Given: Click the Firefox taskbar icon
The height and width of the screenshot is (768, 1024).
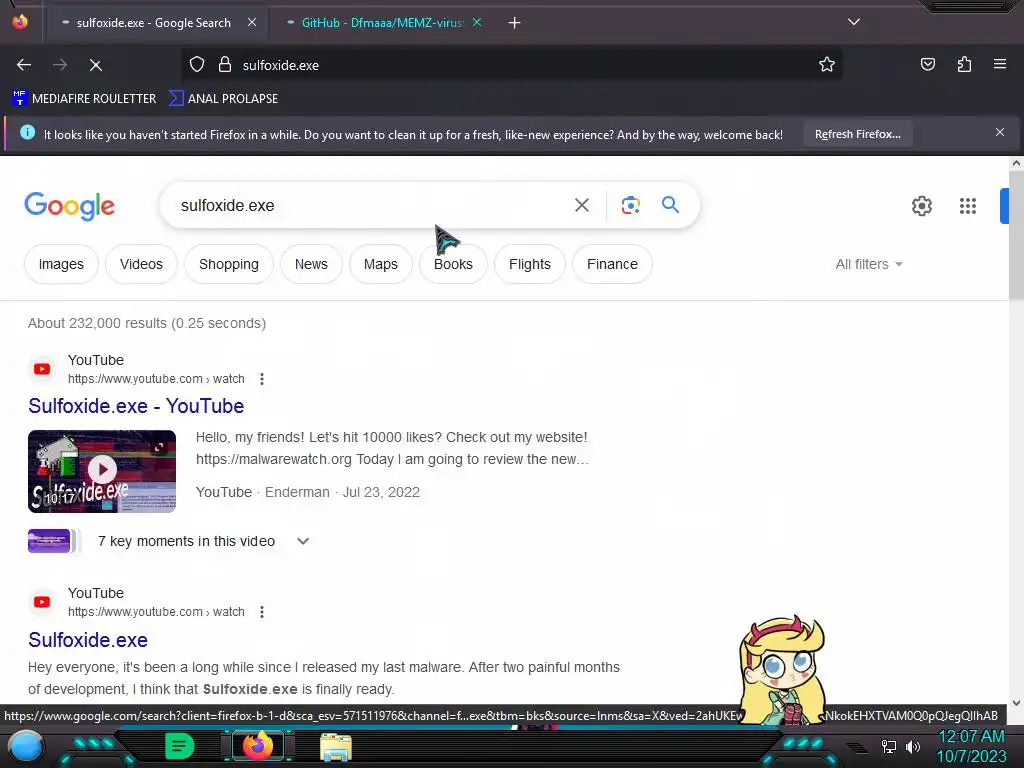Looking at the screenshot, I should pos(257,746).
